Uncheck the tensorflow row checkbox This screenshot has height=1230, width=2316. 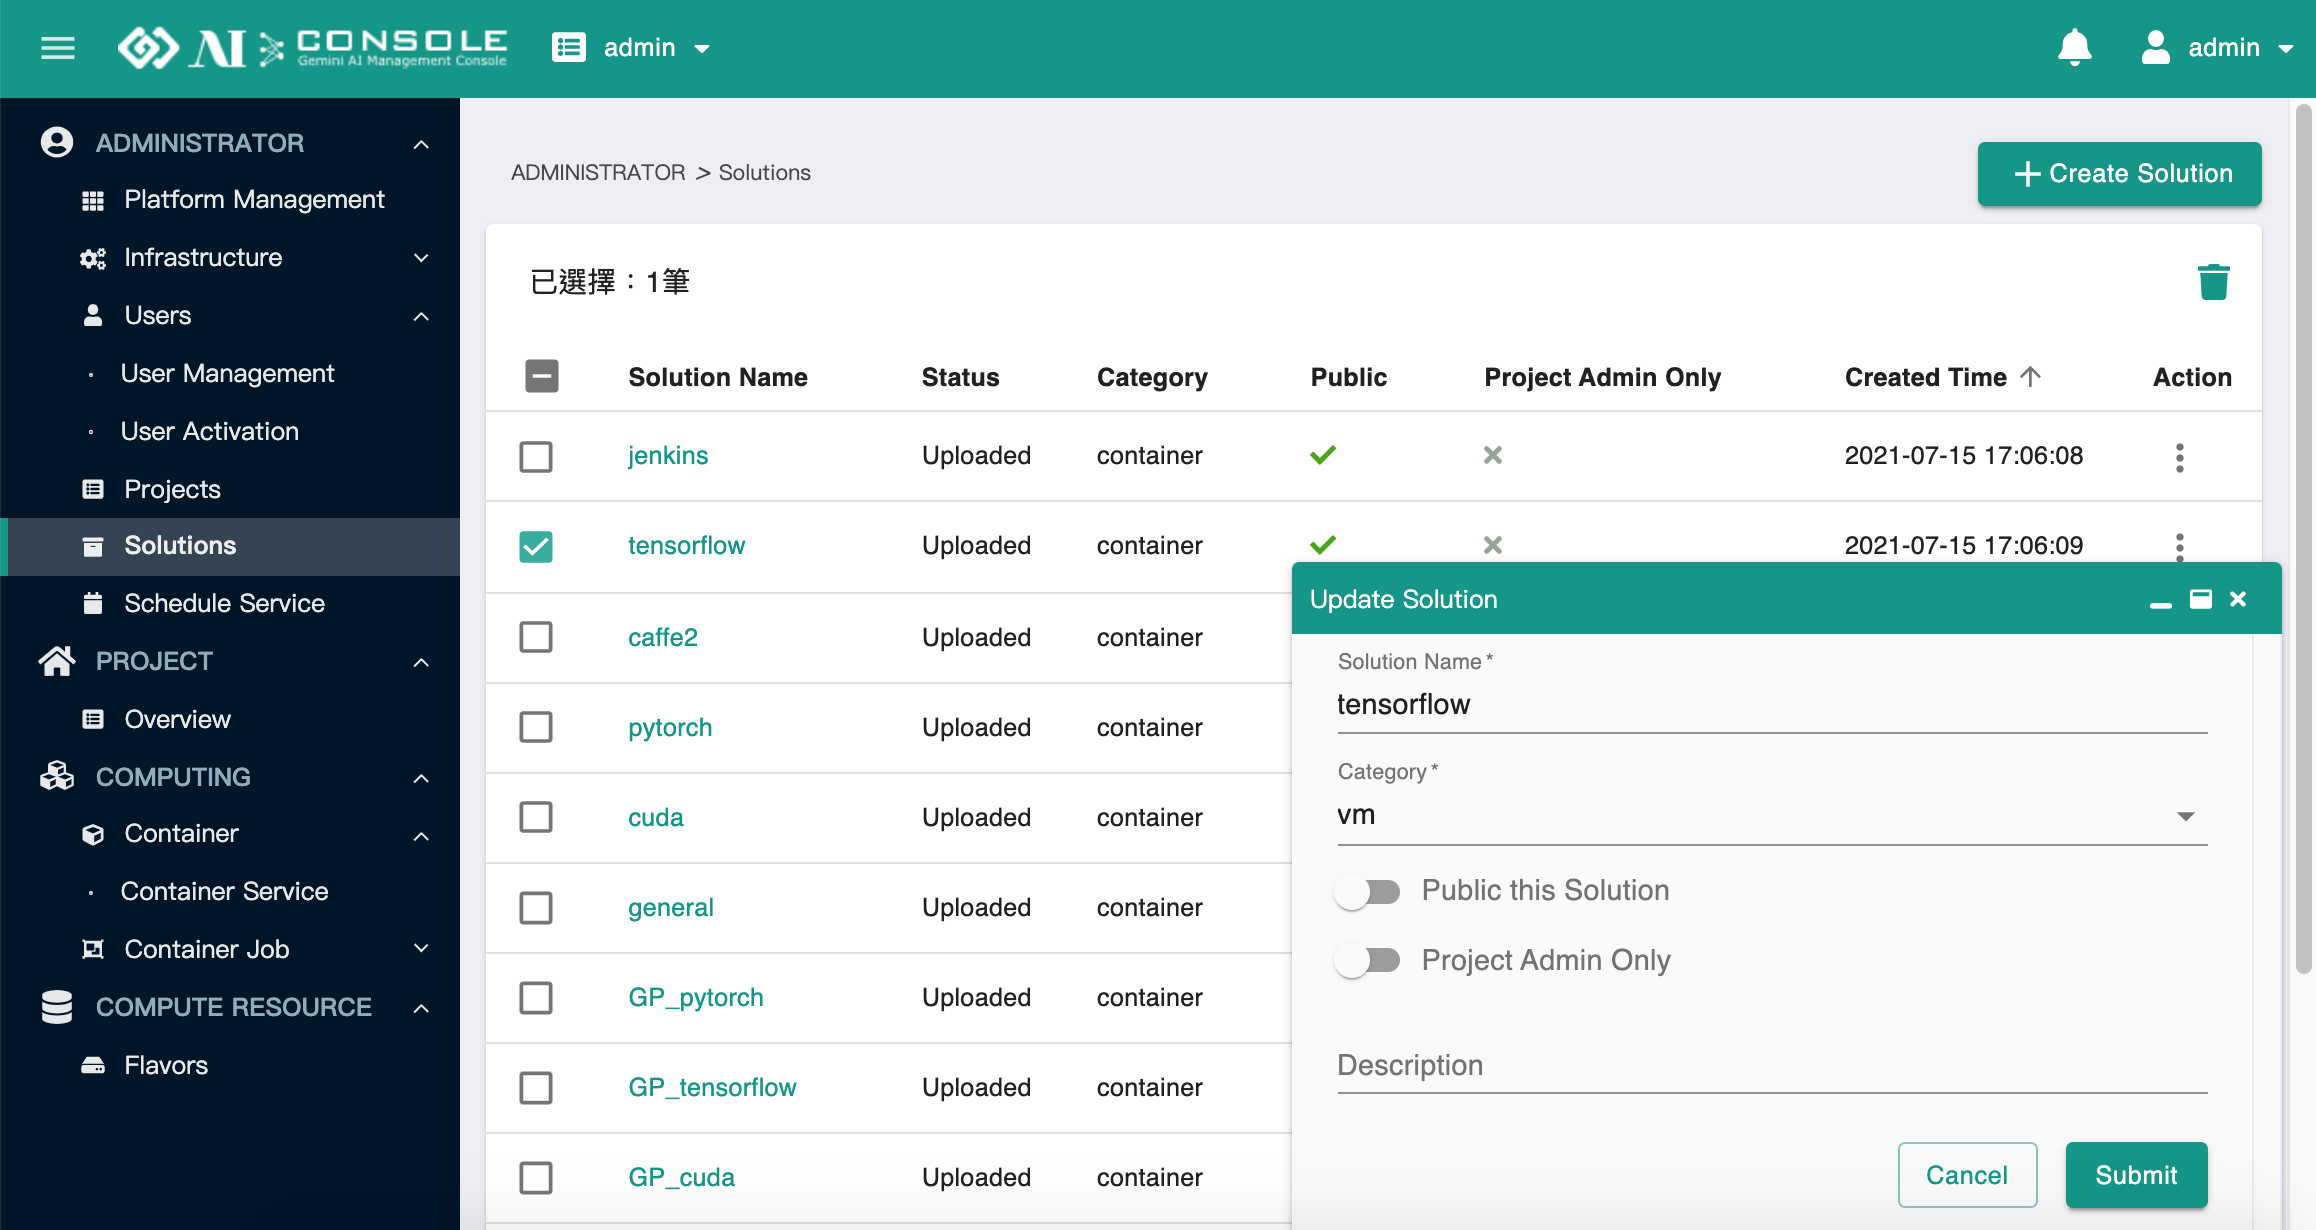click(x=536, y=546)
